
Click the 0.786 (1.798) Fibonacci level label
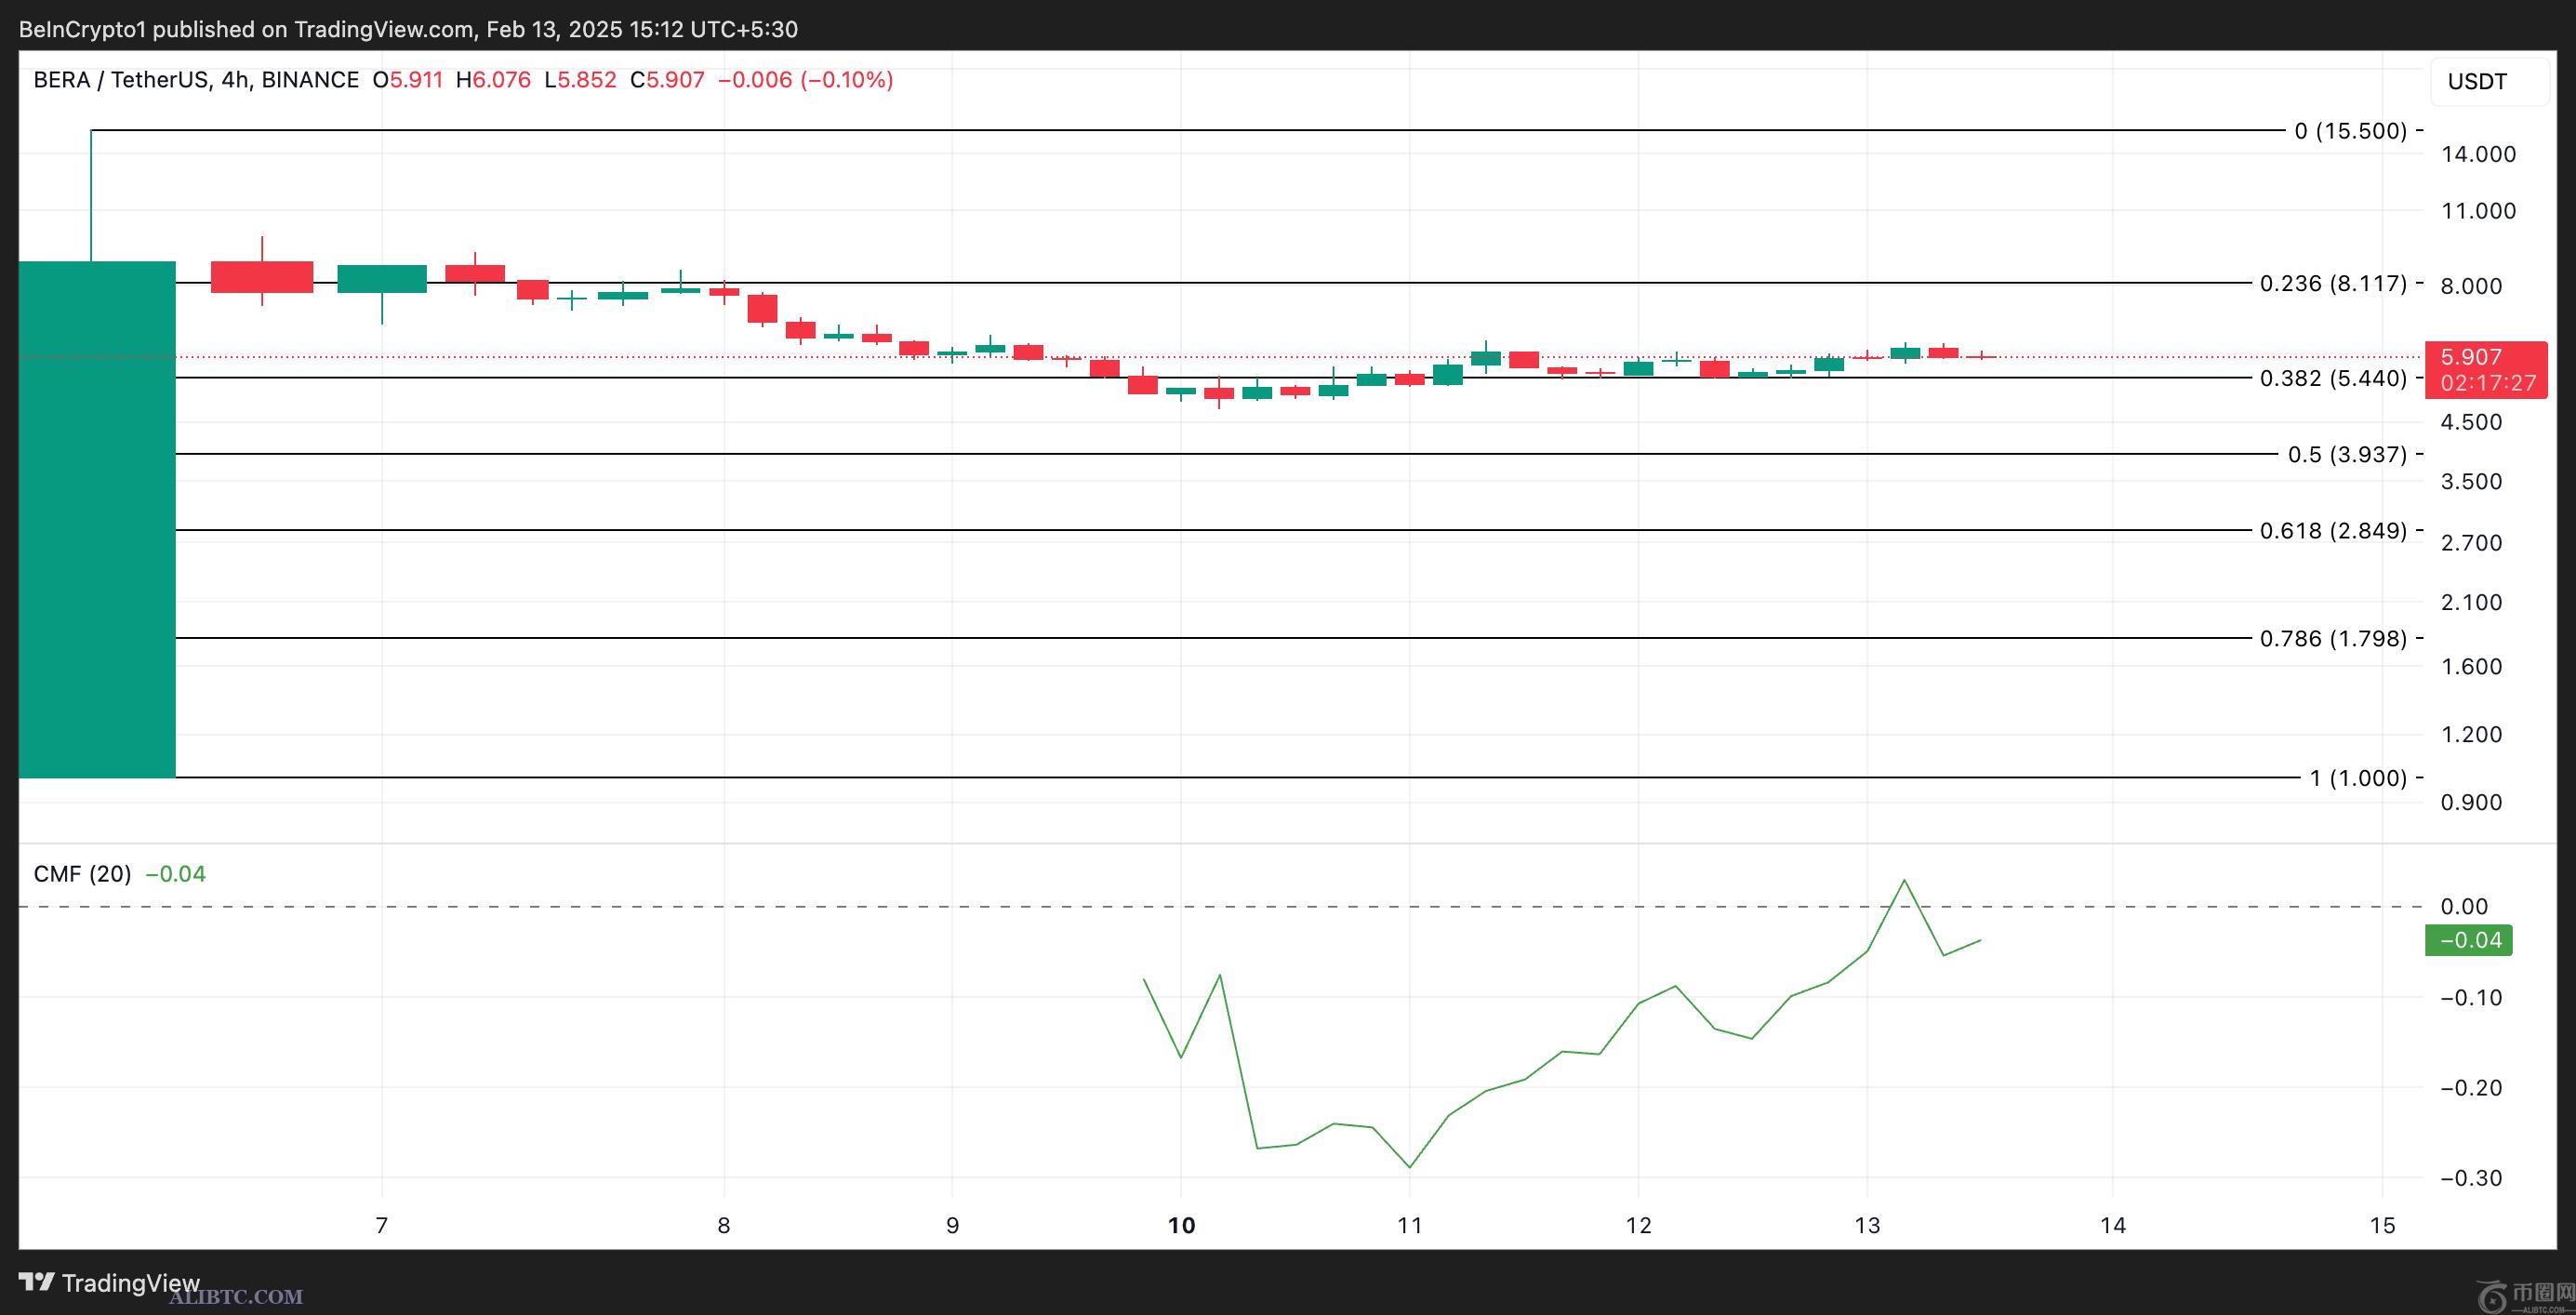pyautogui.click(x=2333, y=638)
